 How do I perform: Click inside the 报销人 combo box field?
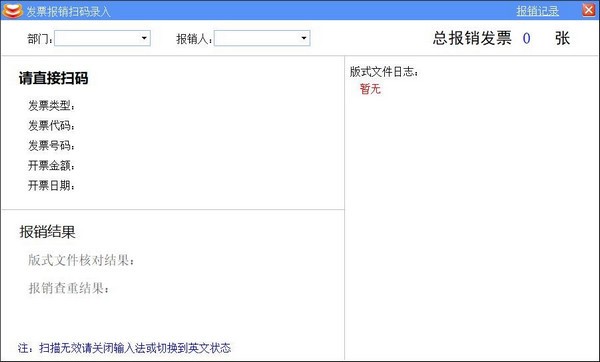[262, 38]
